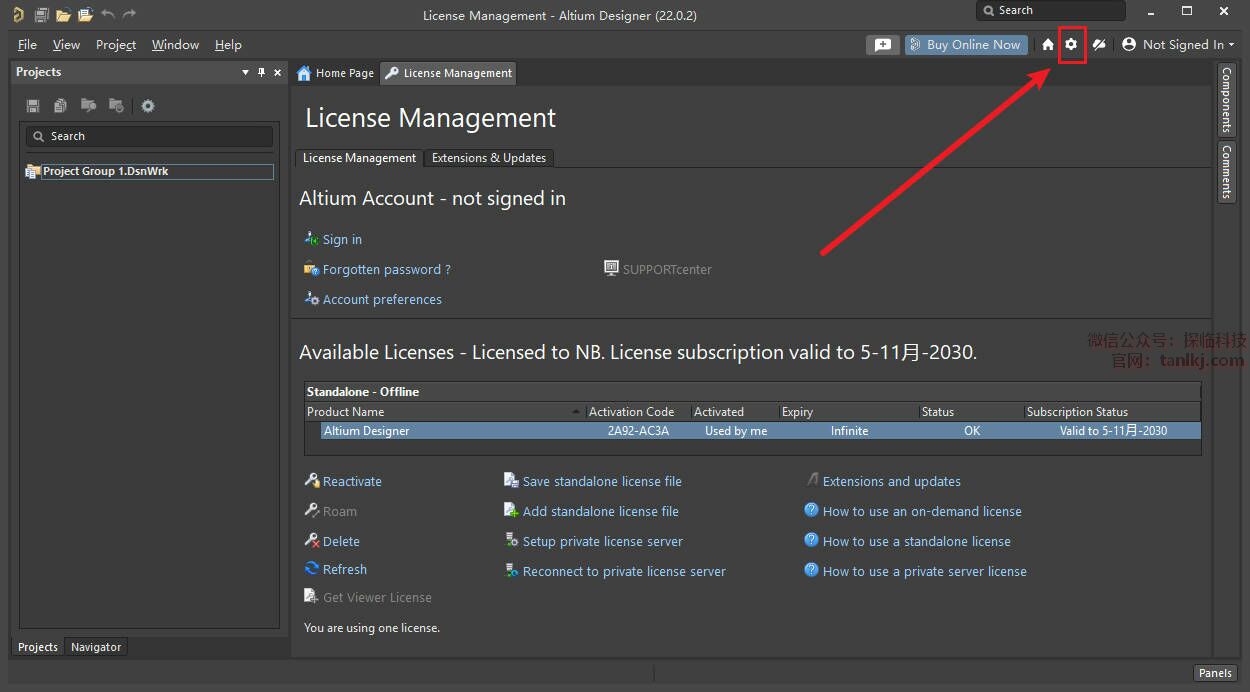
Task: Open How to use a standalone license
Action: [917, 541]
